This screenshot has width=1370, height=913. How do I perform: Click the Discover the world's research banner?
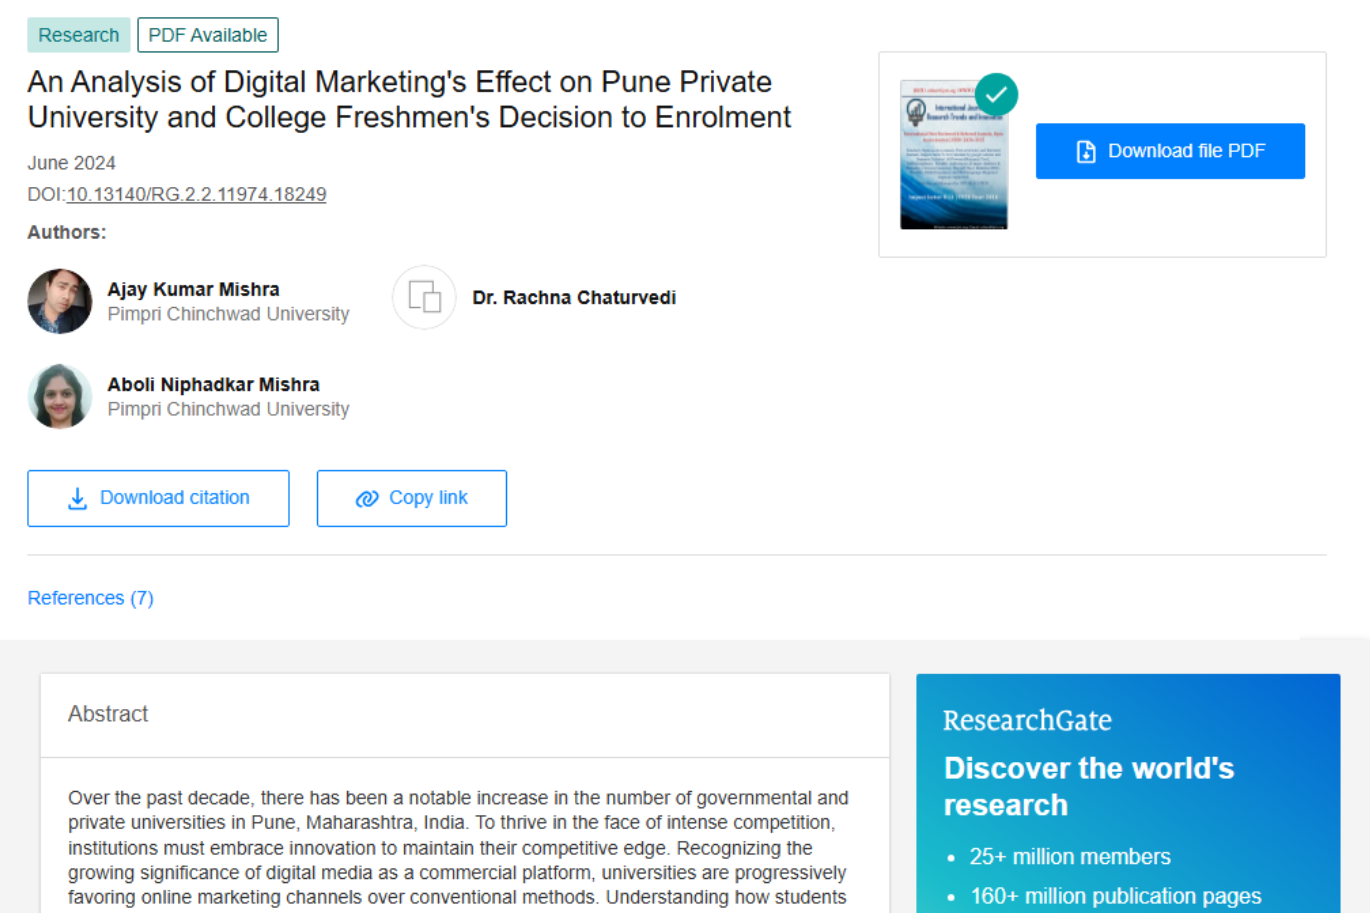pos(1089,787)
